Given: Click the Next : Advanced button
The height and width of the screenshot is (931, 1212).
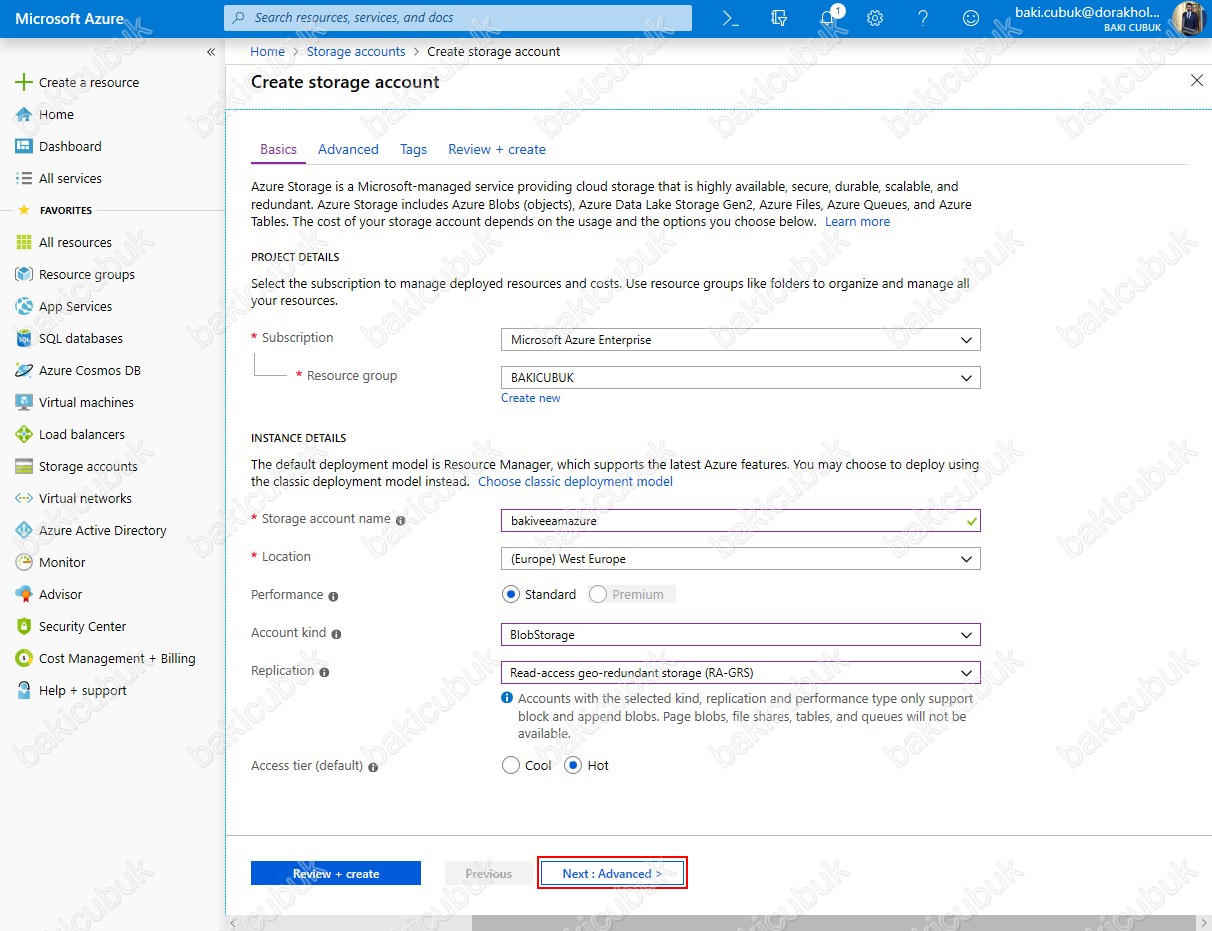Looking at the screenshot, I should coord(612,874).
